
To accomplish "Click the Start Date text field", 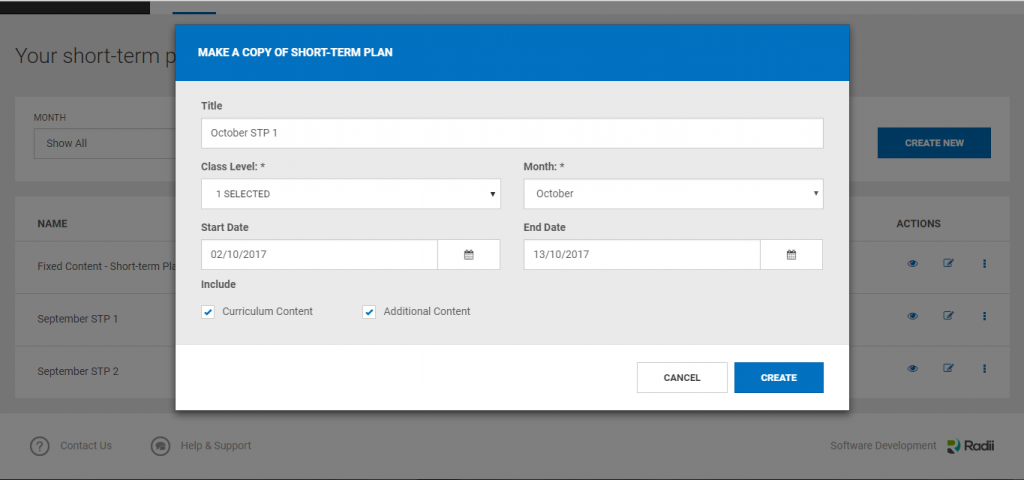I will click(319, 255).
